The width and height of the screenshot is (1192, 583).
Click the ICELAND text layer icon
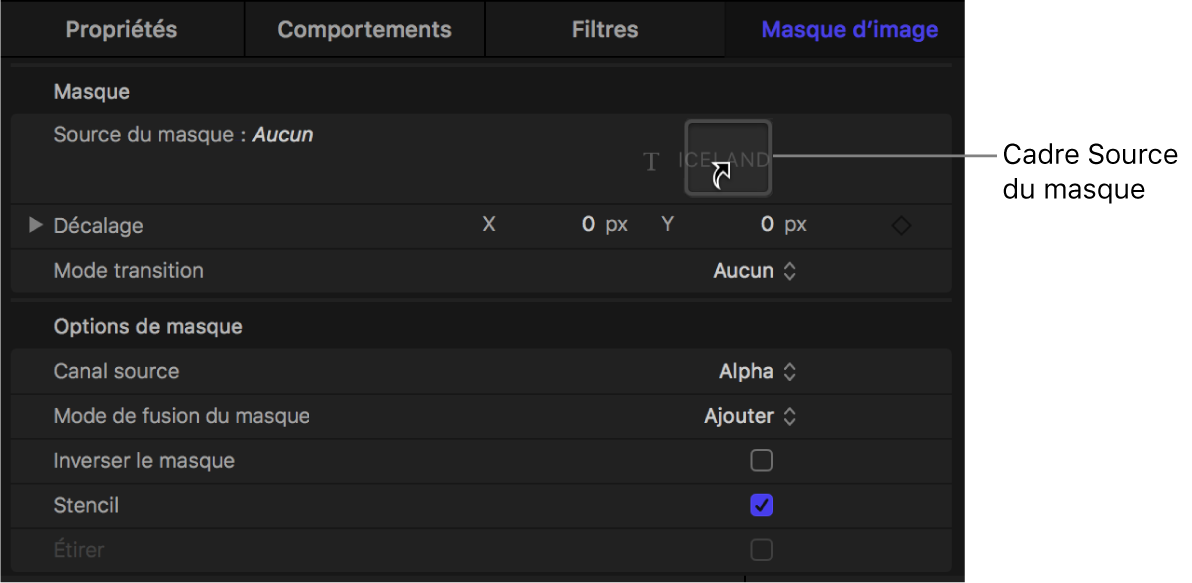pos(652,161)
